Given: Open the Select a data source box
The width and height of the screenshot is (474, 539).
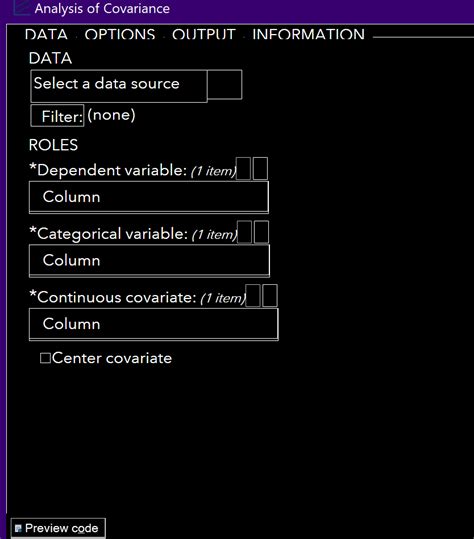Looking at the screenshot, I should [x=119, y=86].
